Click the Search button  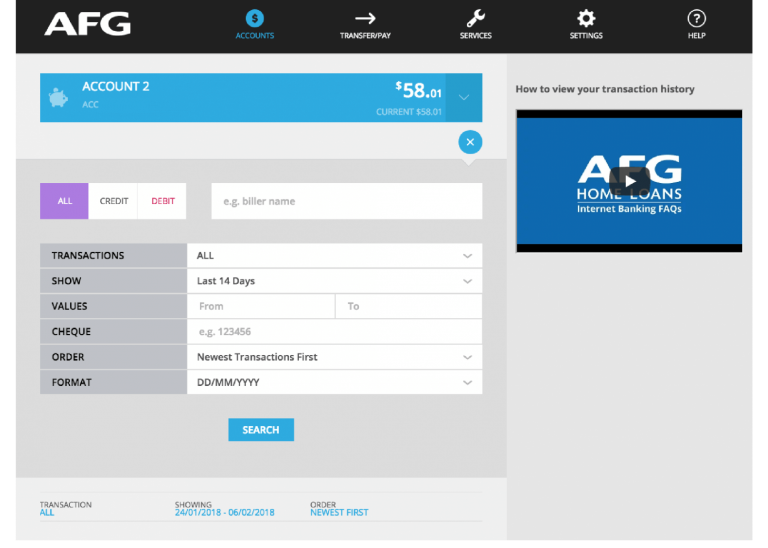pyautogui.click(x=261, y=430)
